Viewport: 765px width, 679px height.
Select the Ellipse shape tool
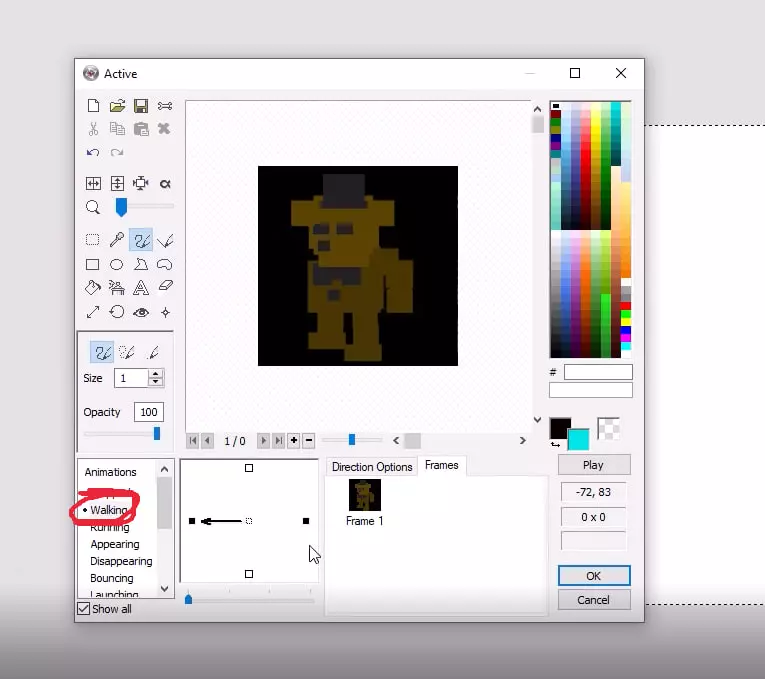117,264
